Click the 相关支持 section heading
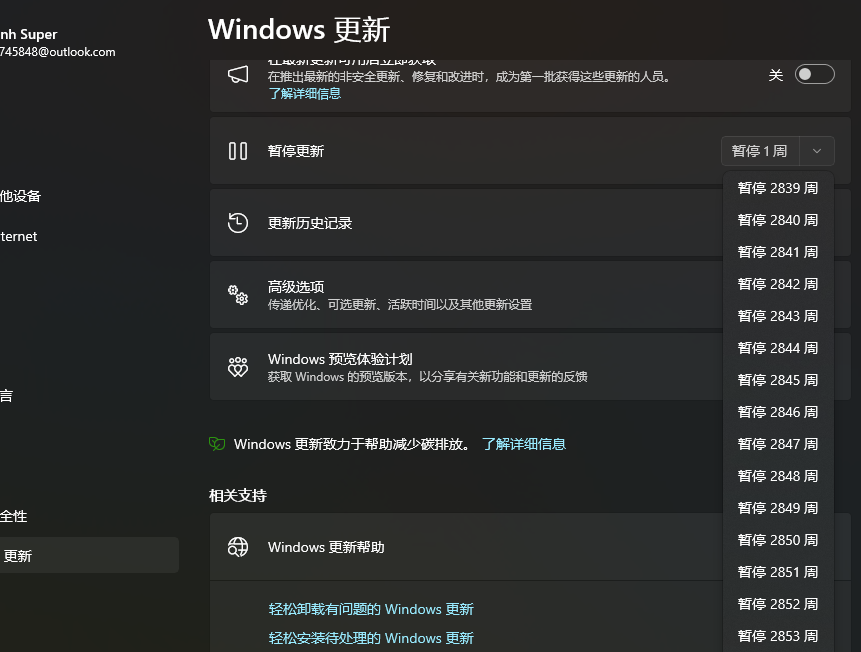This screenshot has height=652, width=861. (238, 495)
